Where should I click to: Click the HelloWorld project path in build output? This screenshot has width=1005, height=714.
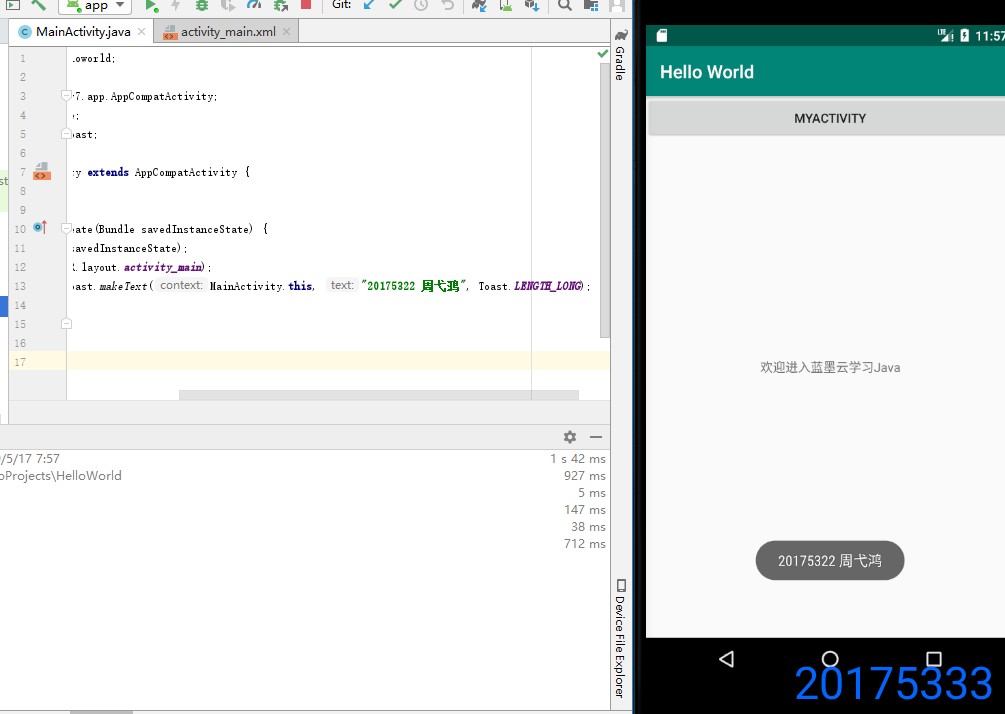coord(61,476)
